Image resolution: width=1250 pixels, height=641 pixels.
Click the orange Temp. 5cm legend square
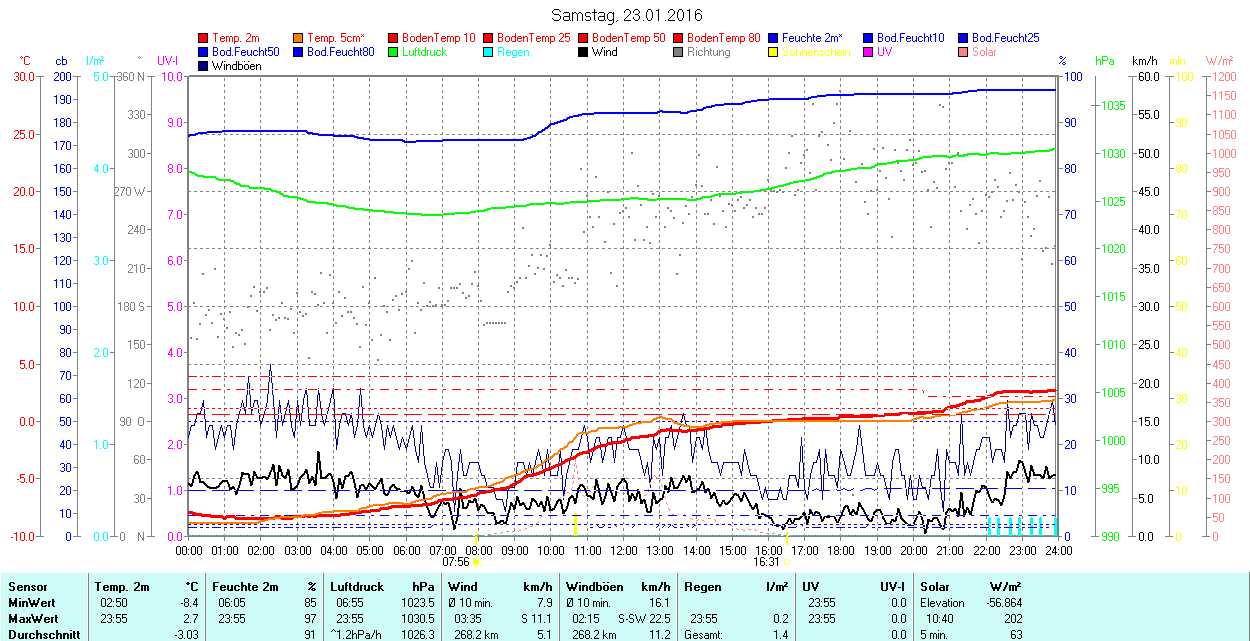(x=299, y=38)
